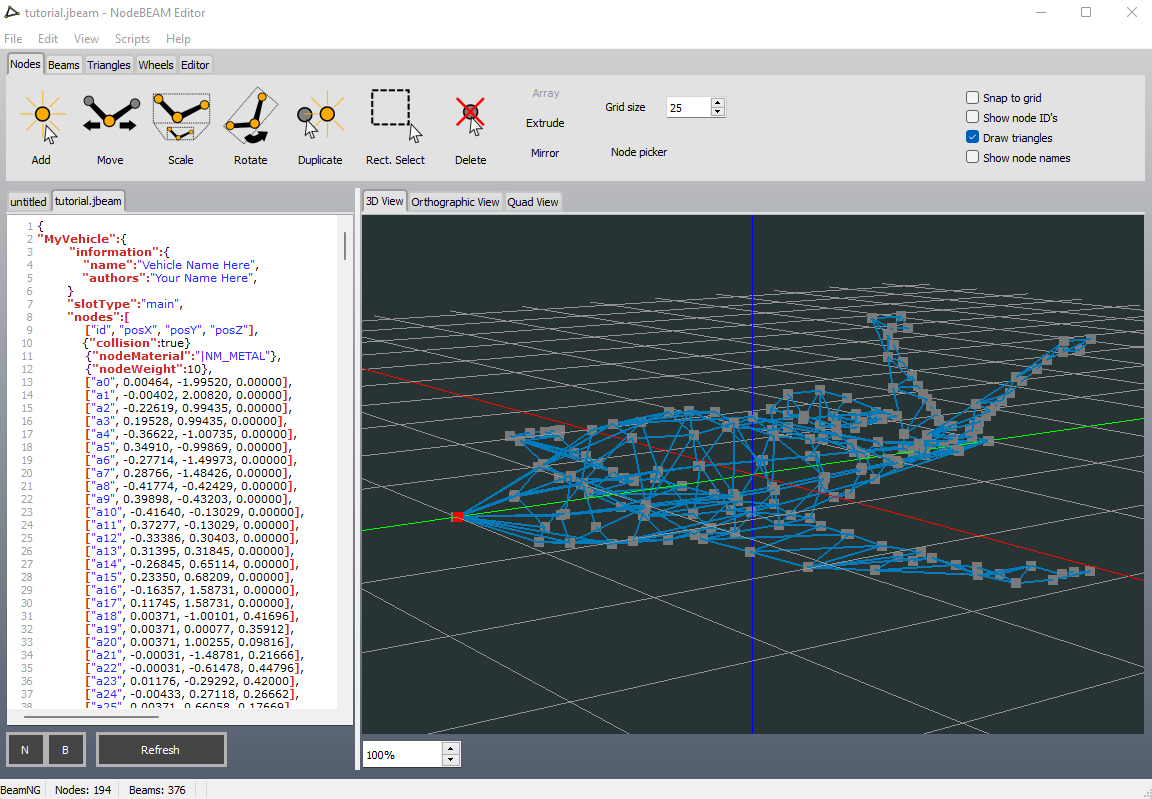Click the "MyVehicle" line in the code
The width and height of the screenshot is (1152, 799).
click(x=82, y=239)
